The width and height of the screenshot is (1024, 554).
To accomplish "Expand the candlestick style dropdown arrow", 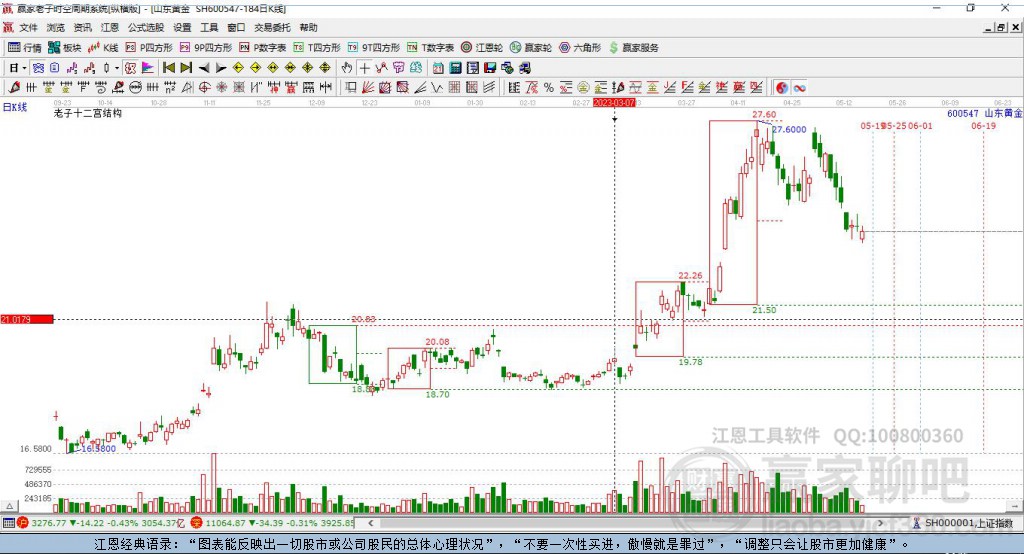I will (x=117, y=68).
